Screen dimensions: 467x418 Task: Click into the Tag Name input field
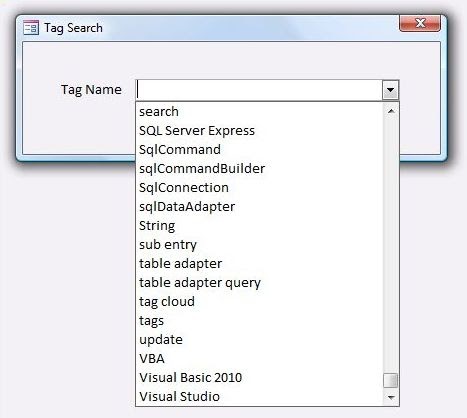259,90
